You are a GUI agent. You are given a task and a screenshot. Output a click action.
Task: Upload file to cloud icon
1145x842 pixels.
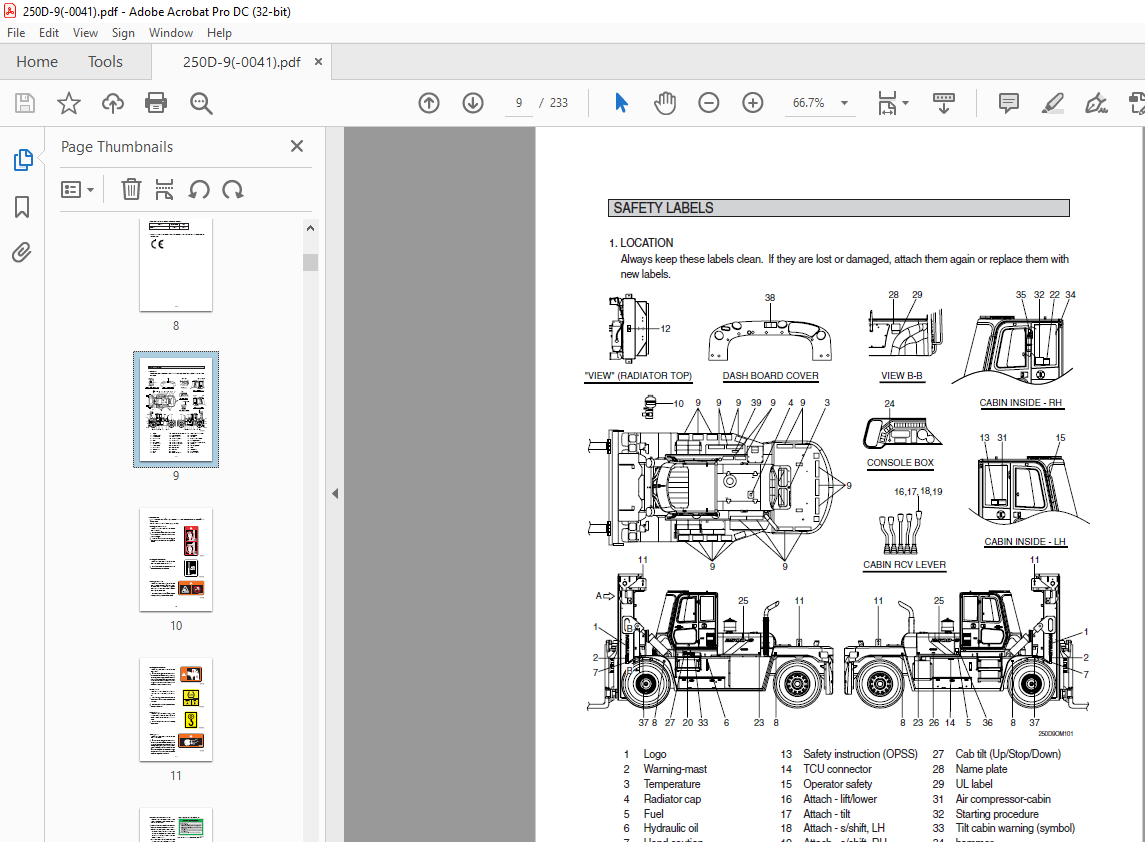tap(112, 103)
